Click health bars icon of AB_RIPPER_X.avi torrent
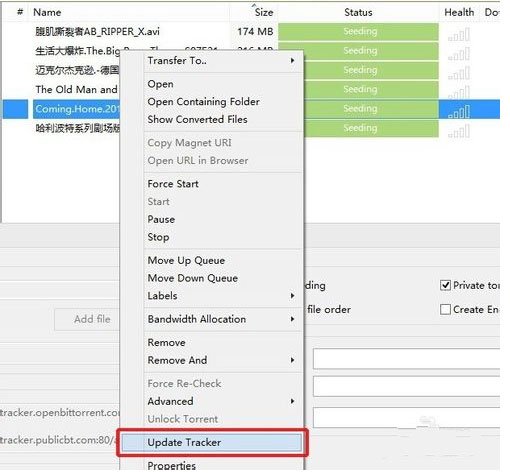This screenshot has height=473, width=510. [x=459, y=35]
